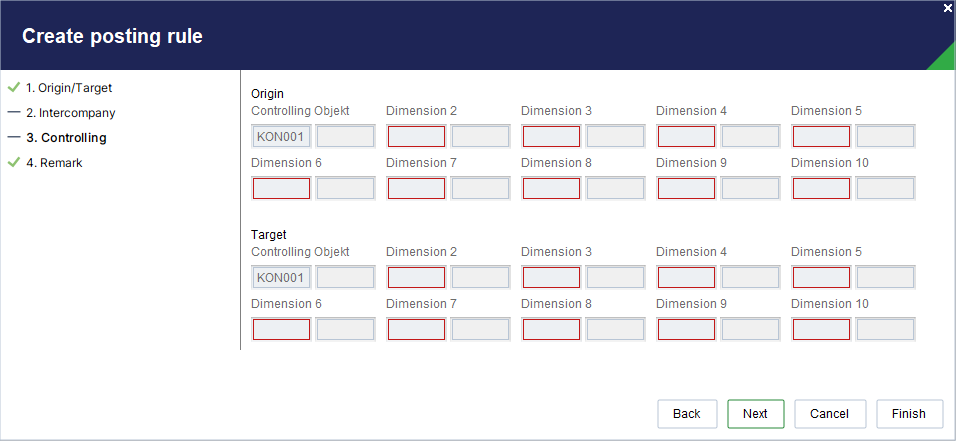Click the Next button
This screenshot has height=441, width=956.
(755, 414)
